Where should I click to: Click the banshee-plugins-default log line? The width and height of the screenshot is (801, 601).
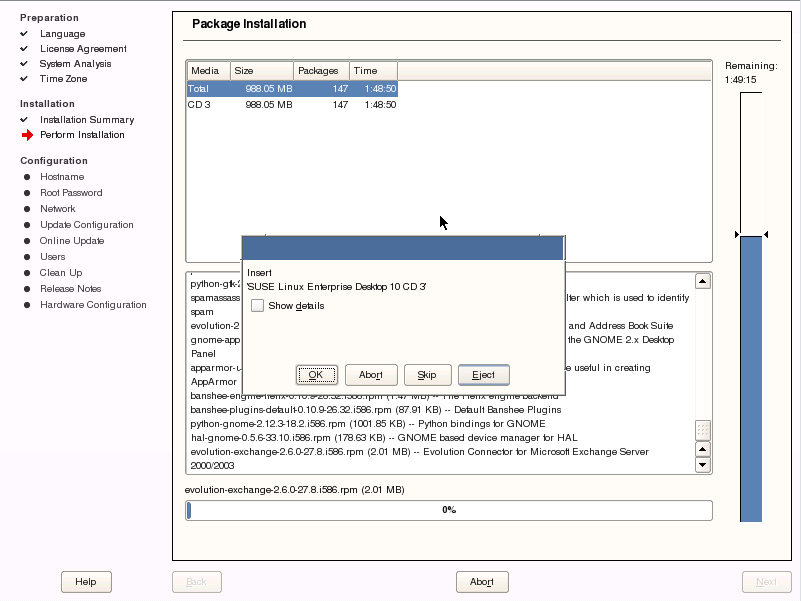tap(375, 410)
